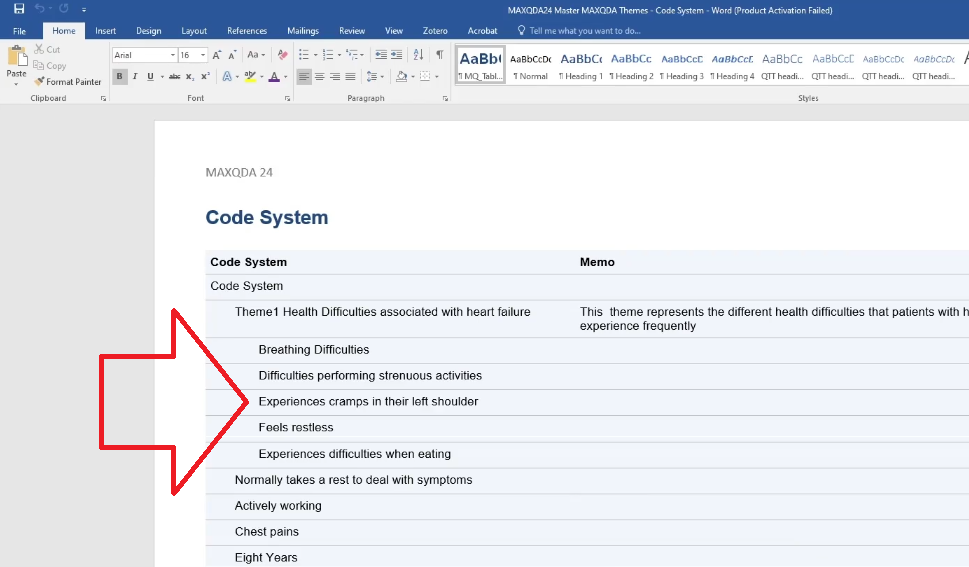The height and width of the screenshot is (567, 969).
Task: Switch to the Insert ribbon tab
Action: [x=105, y=31]
